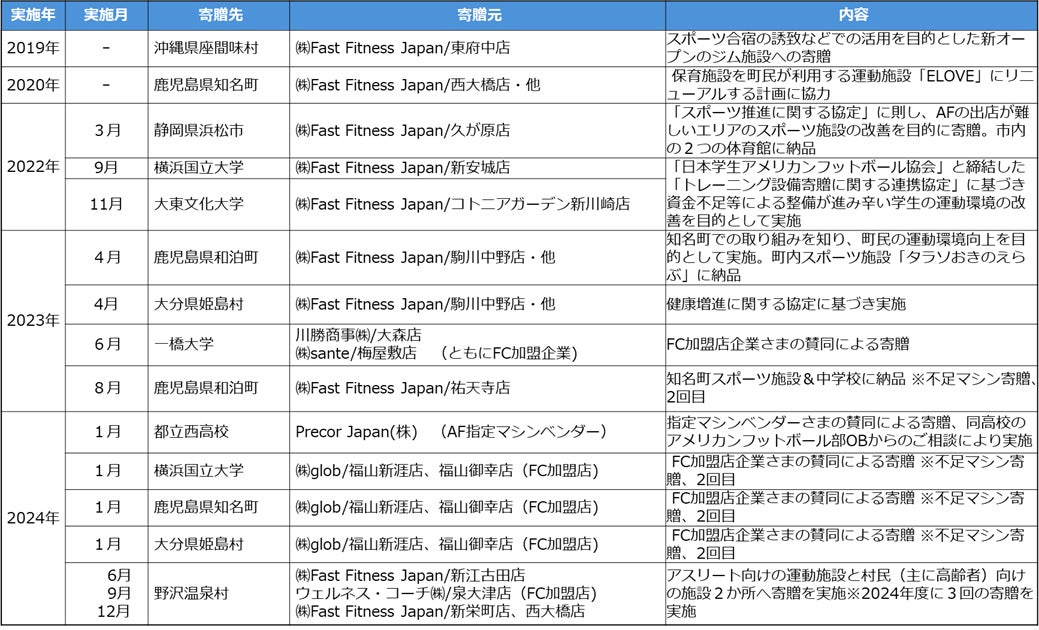Click the 沖縄県座間味村 cell

[219, 48]
